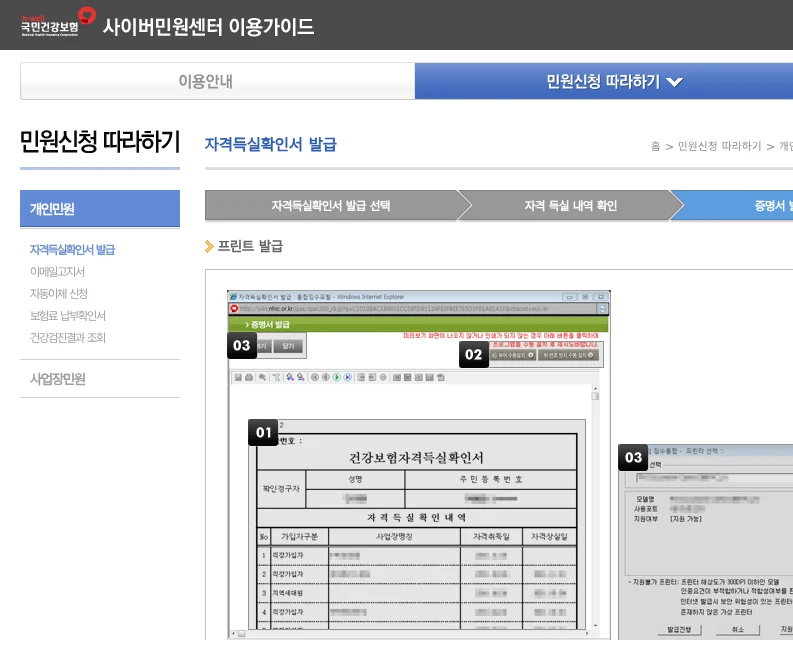Click 민원신청 따라하기 in the breadcrumb
793x656 pixels.
(x=719, y=146)
